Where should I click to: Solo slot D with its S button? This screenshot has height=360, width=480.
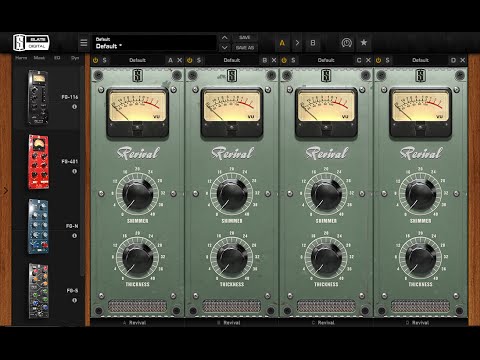[x=388, y=60]
